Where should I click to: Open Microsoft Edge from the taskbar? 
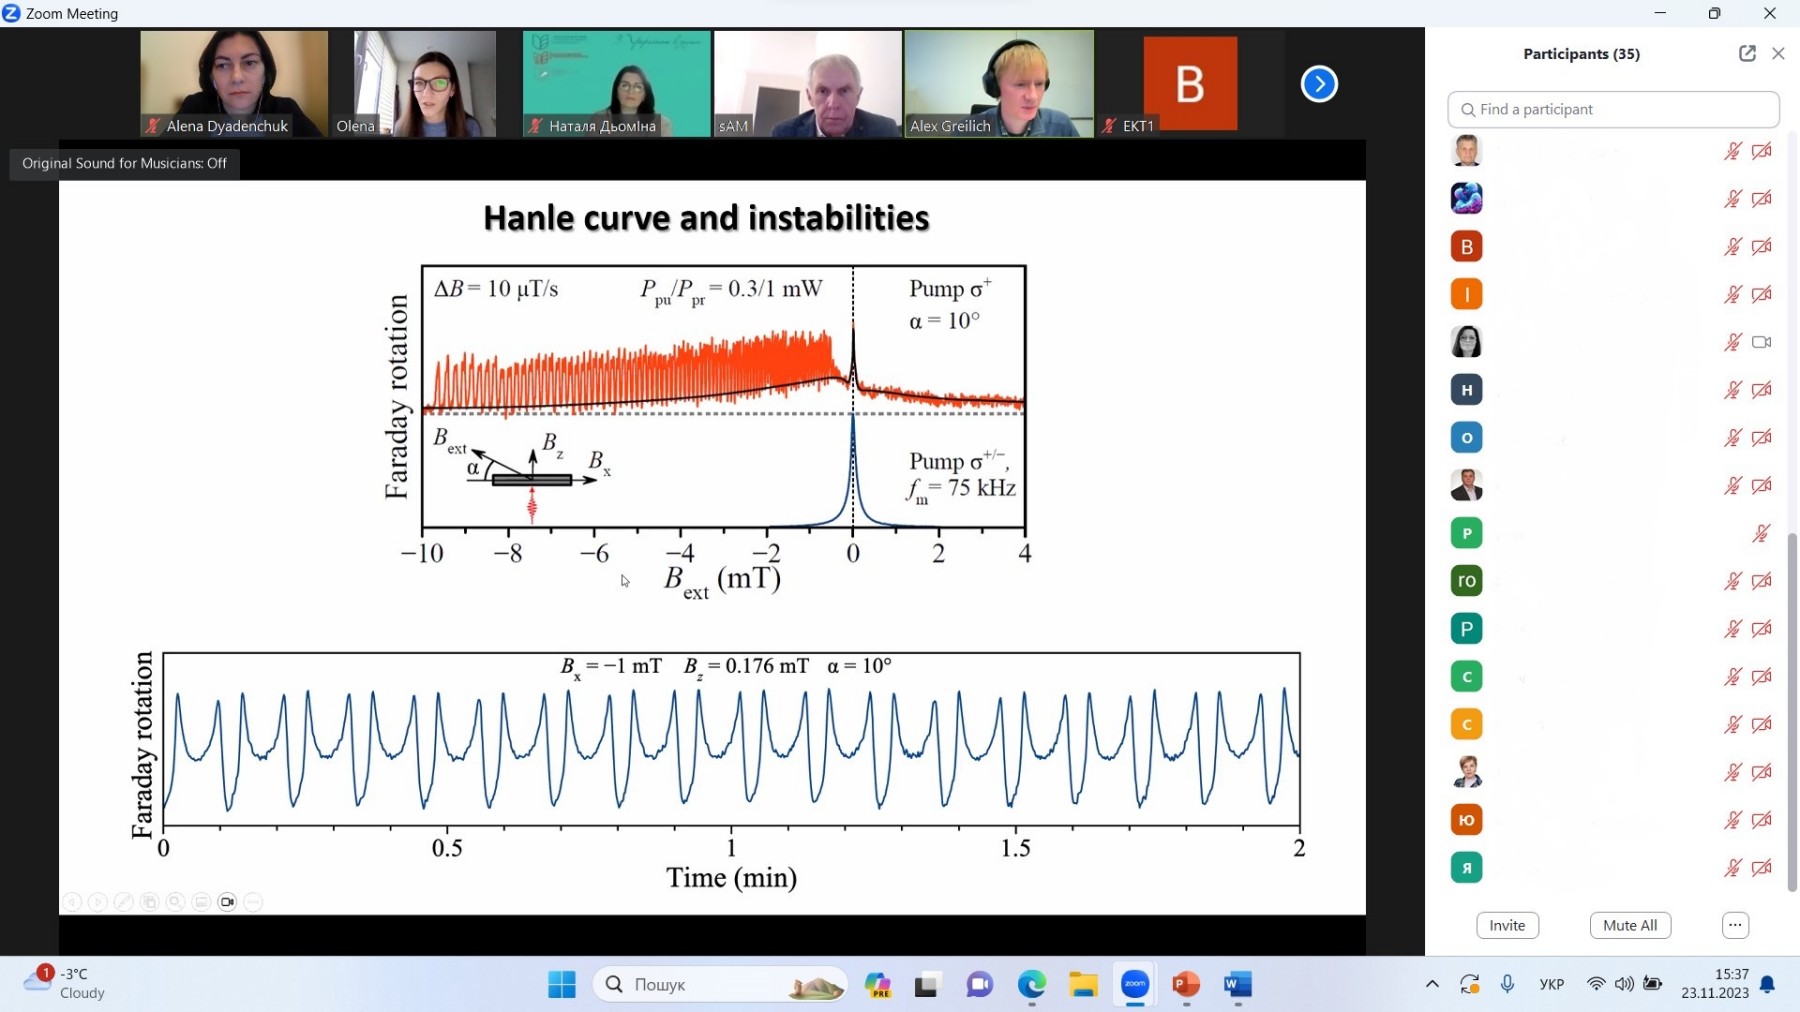pyautogui.click(x=1031, y=985)
